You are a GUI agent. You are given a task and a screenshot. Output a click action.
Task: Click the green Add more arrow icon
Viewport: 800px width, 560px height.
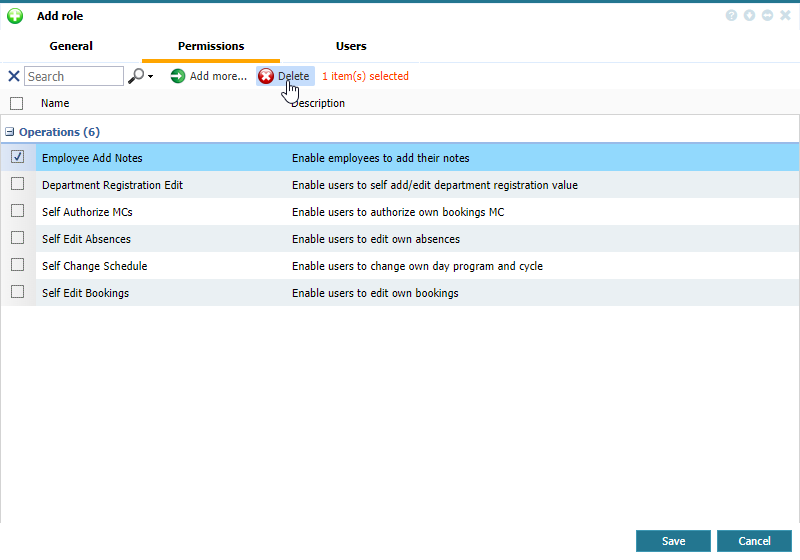(x=178, y=76)
